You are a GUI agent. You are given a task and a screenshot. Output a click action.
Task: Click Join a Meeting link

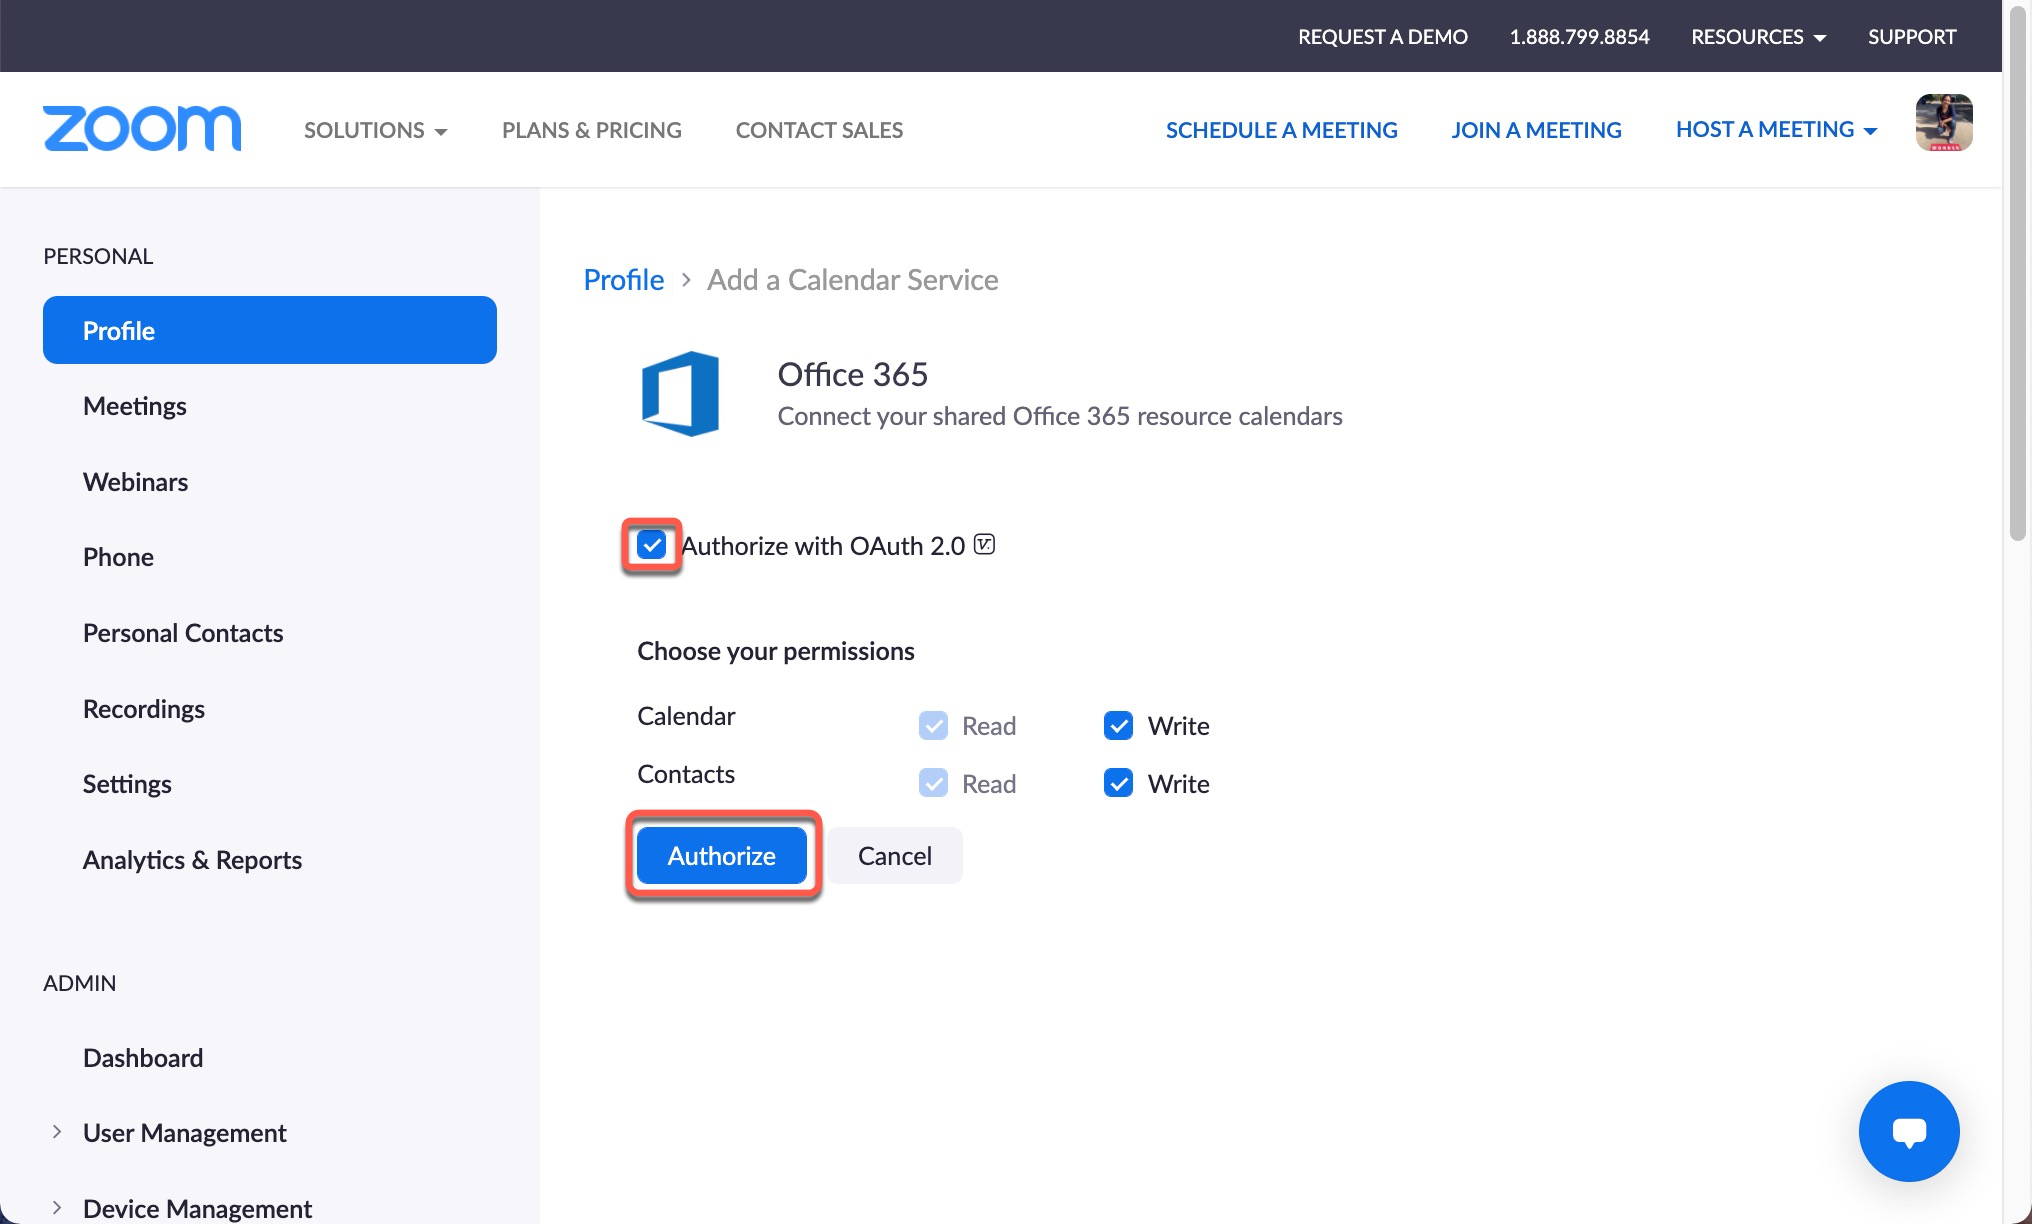pos(1536,130)
